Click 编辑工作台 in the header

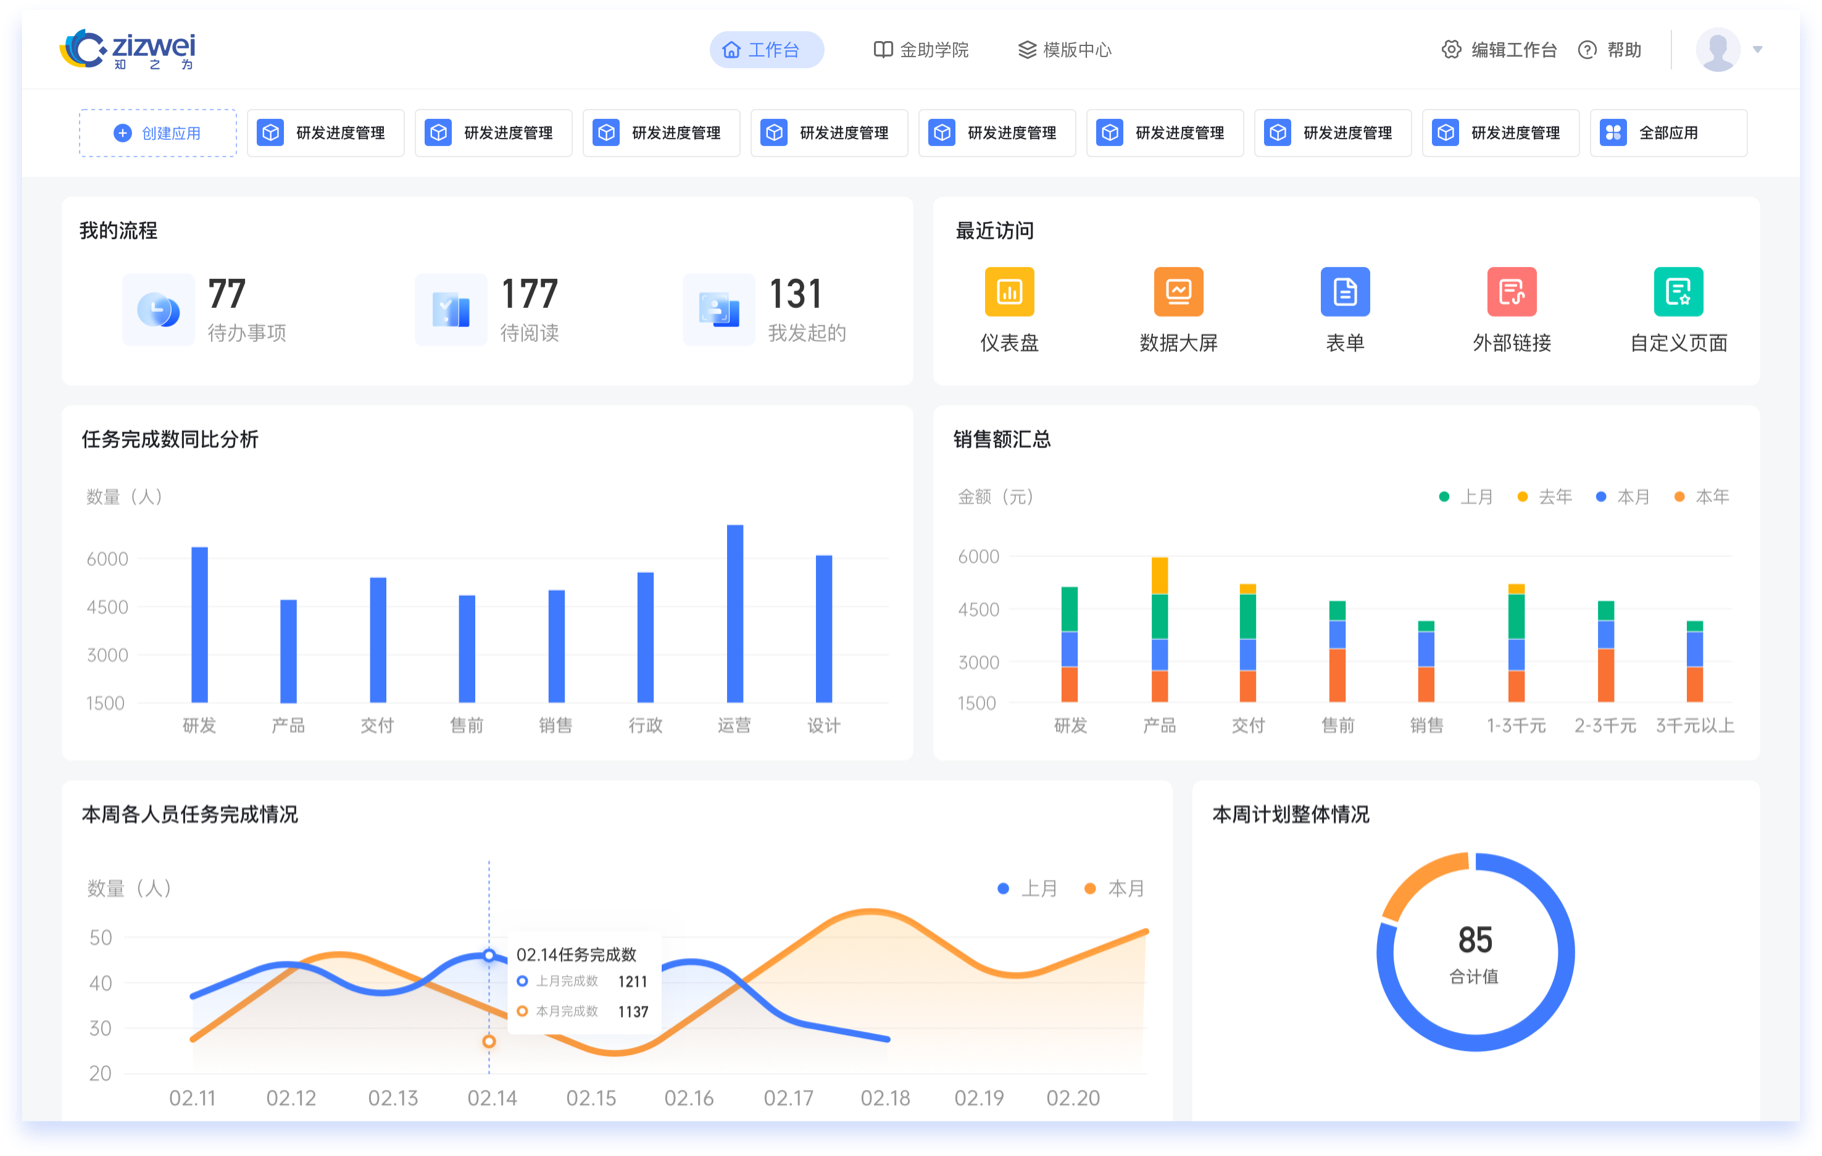click(x=1499, y=50)
